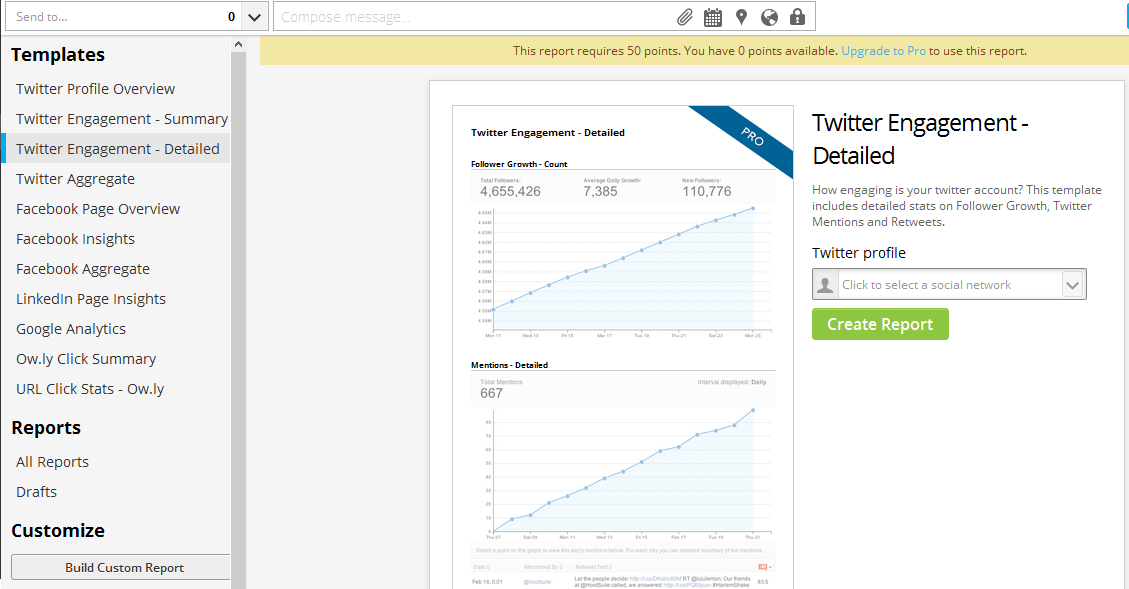Open All Reports list
1129x589 pixels.
(x=53, y=462)
